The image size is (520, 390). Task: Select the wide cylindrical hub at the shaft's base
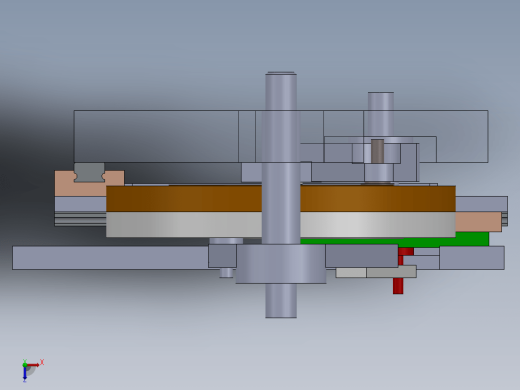click(x=281, y=264)
